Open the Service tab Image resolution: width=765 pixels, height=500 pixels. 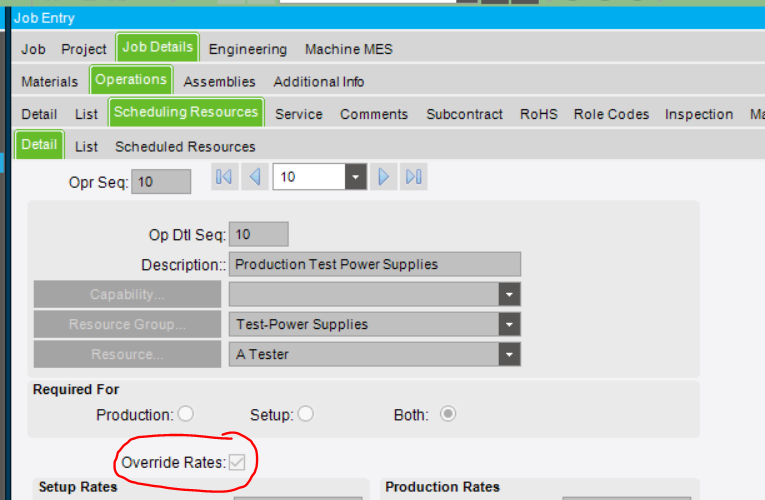pyautogui.click(x=299, y=114)
